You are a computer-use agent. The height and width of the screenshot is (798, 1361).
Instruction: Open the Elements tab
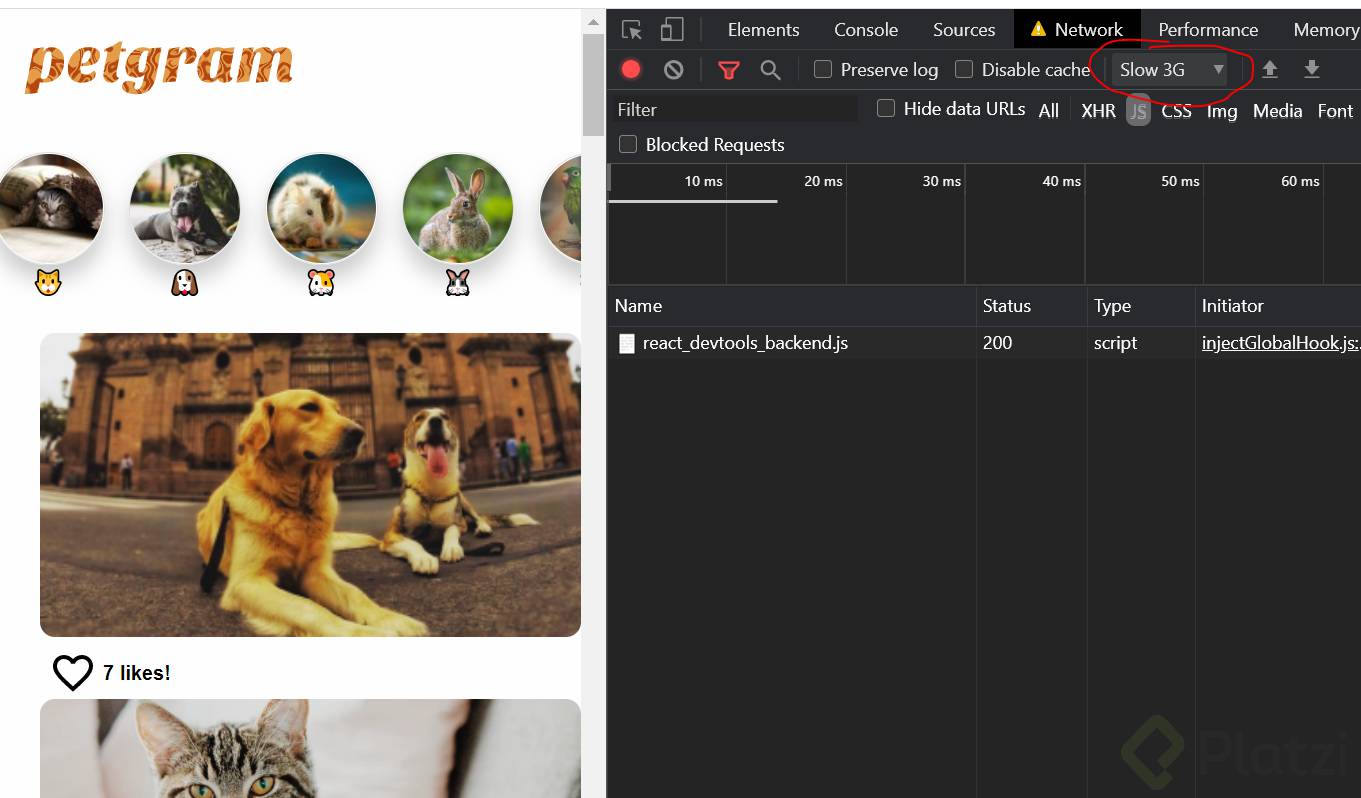(x=764, y=30)
